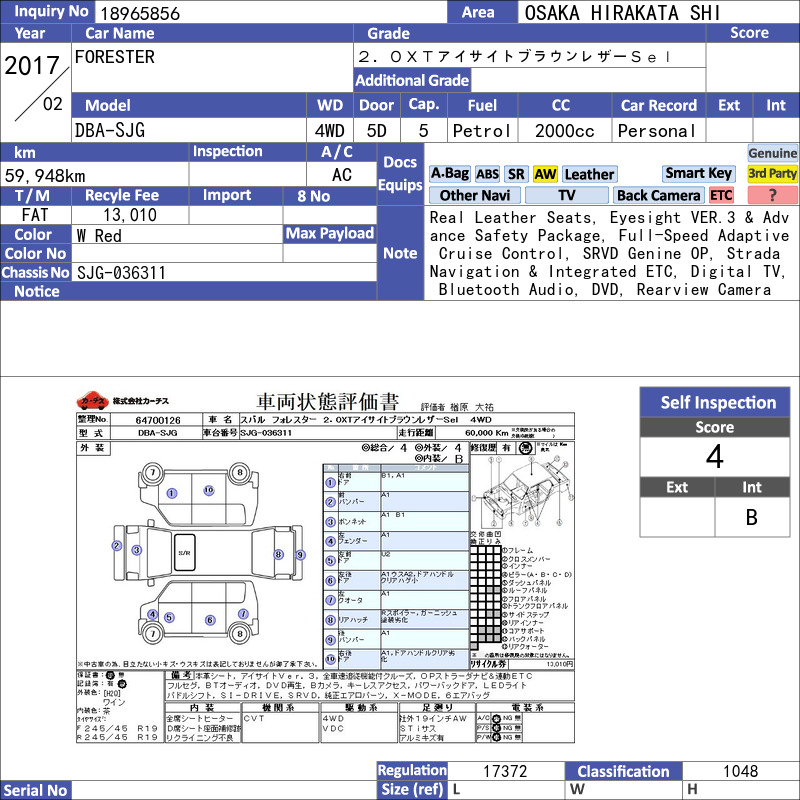
Task: Click interior grade B under Int
Action: click(x=752, y=517)
